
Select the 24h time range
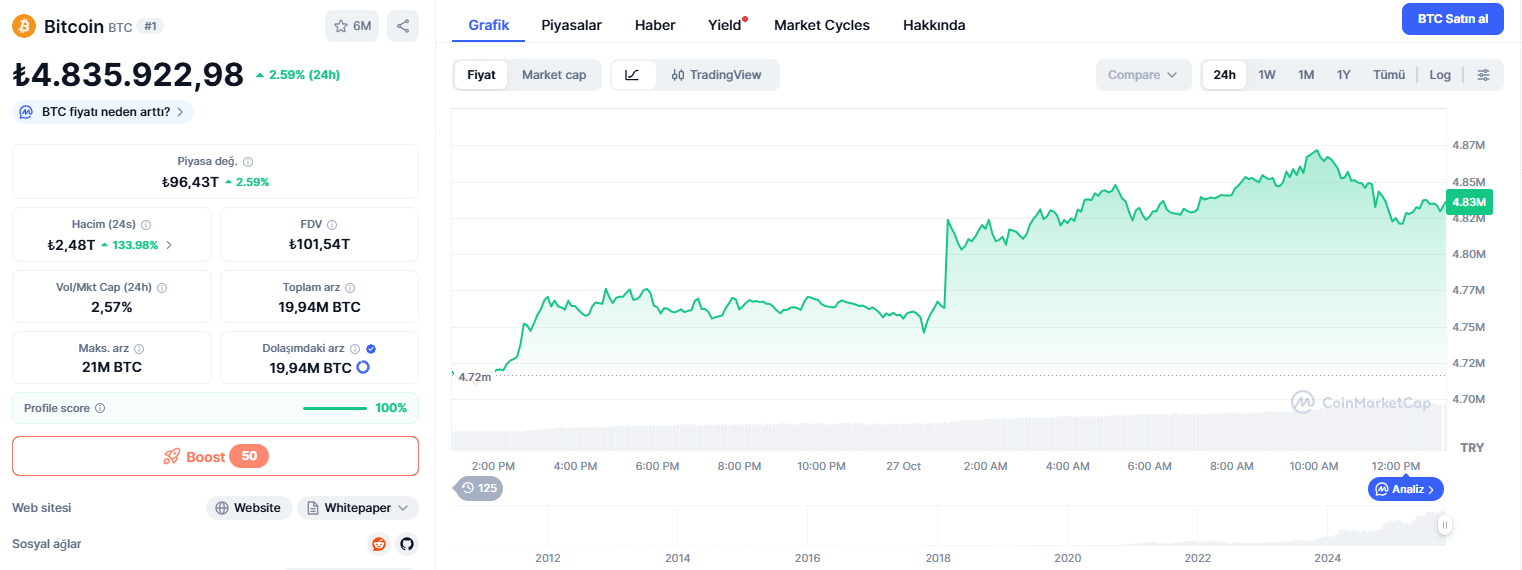click(x=1224, y=75)
